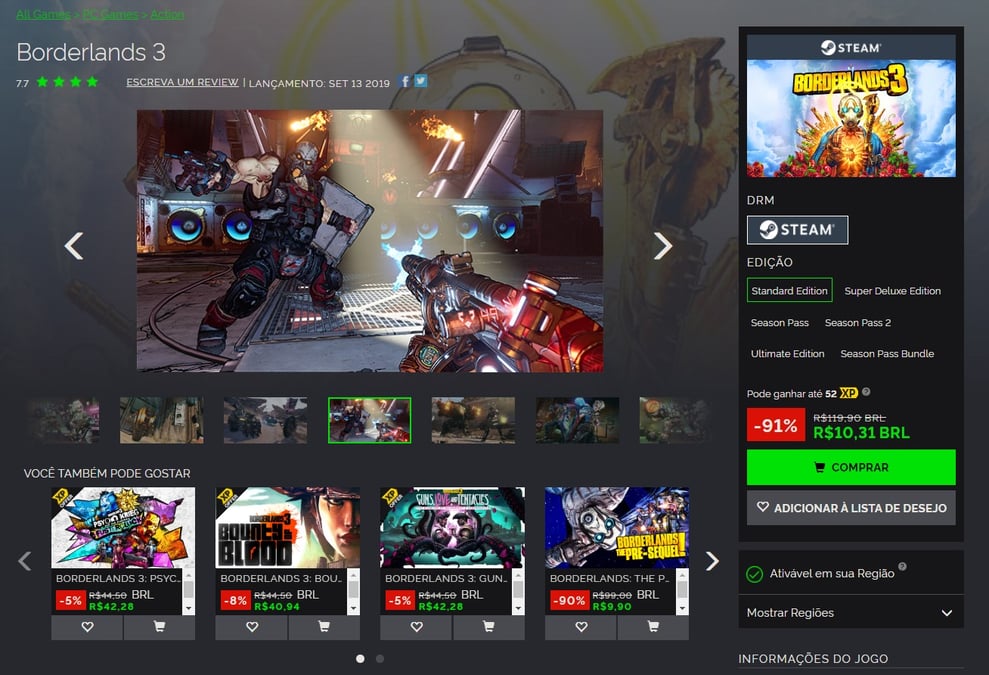989x675 pixels.
Task: Click Guns, Love and Tentacles card scrollbar
Action: 518,592
